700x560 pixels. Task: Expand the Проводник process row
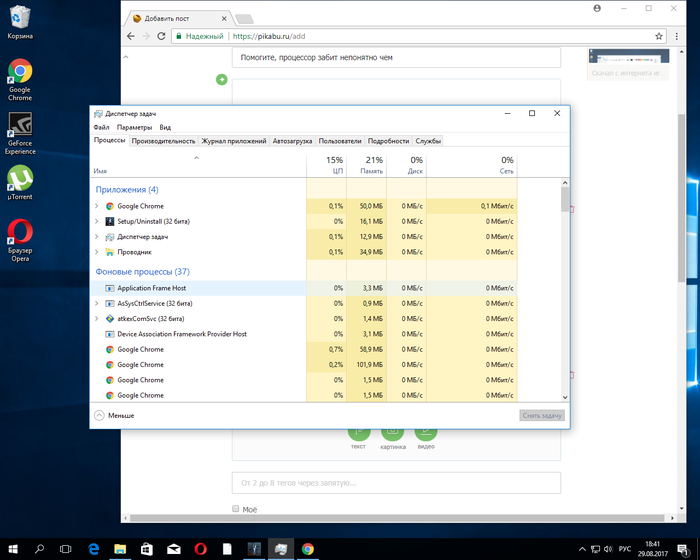(96, 252)
